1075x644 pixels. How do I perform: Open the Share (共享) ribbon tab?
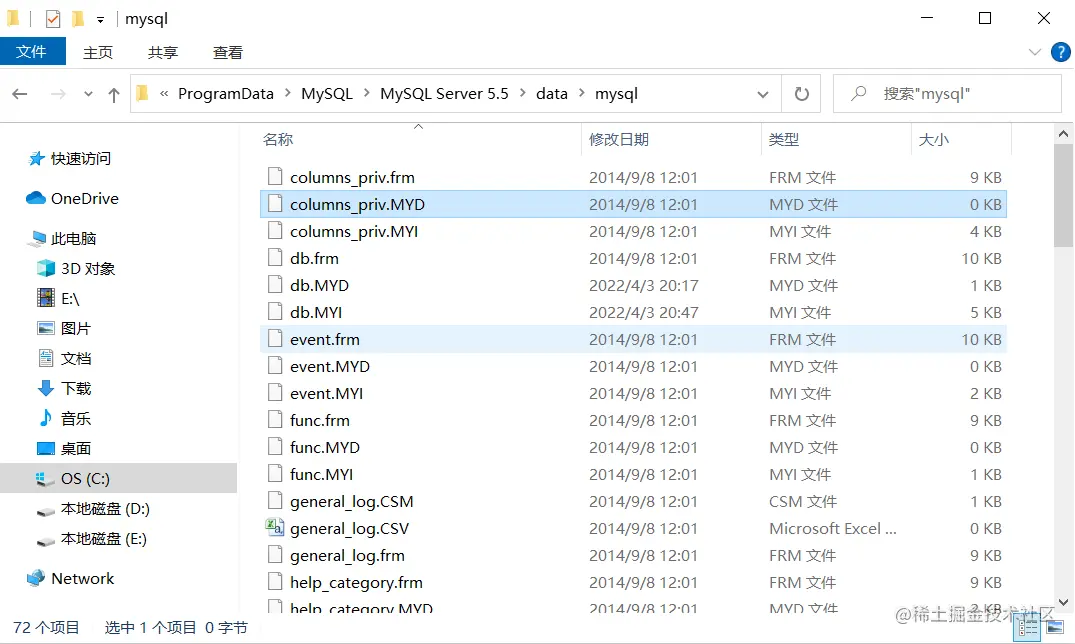click(x=162, y=52)
